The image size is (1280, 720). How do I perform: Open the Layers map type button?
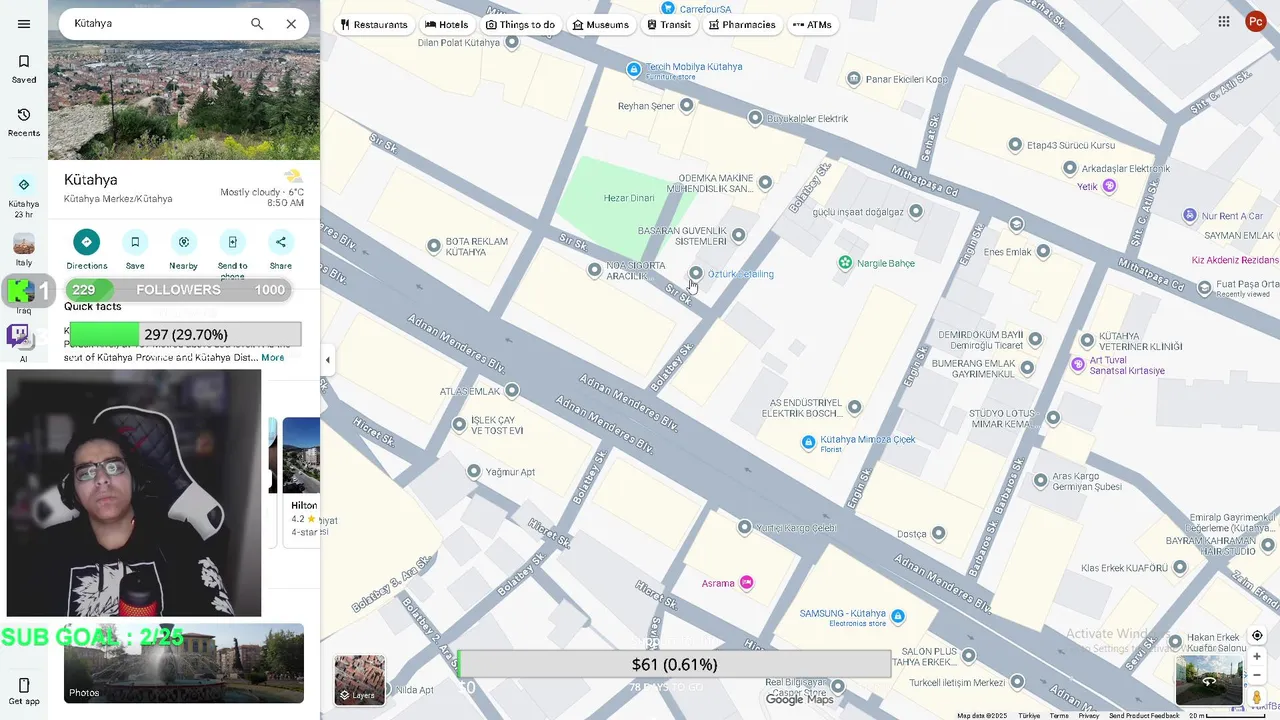click(x=359, y=680)
